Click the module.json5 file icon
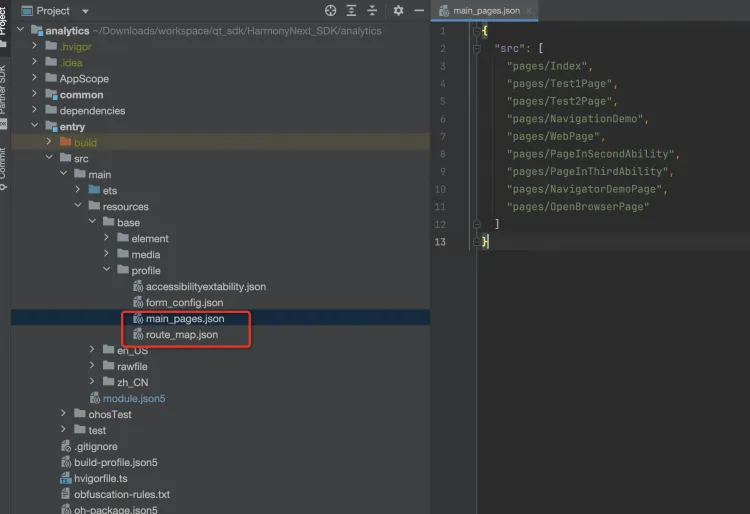The image size is (750, 514). click(x=95, y=399)
